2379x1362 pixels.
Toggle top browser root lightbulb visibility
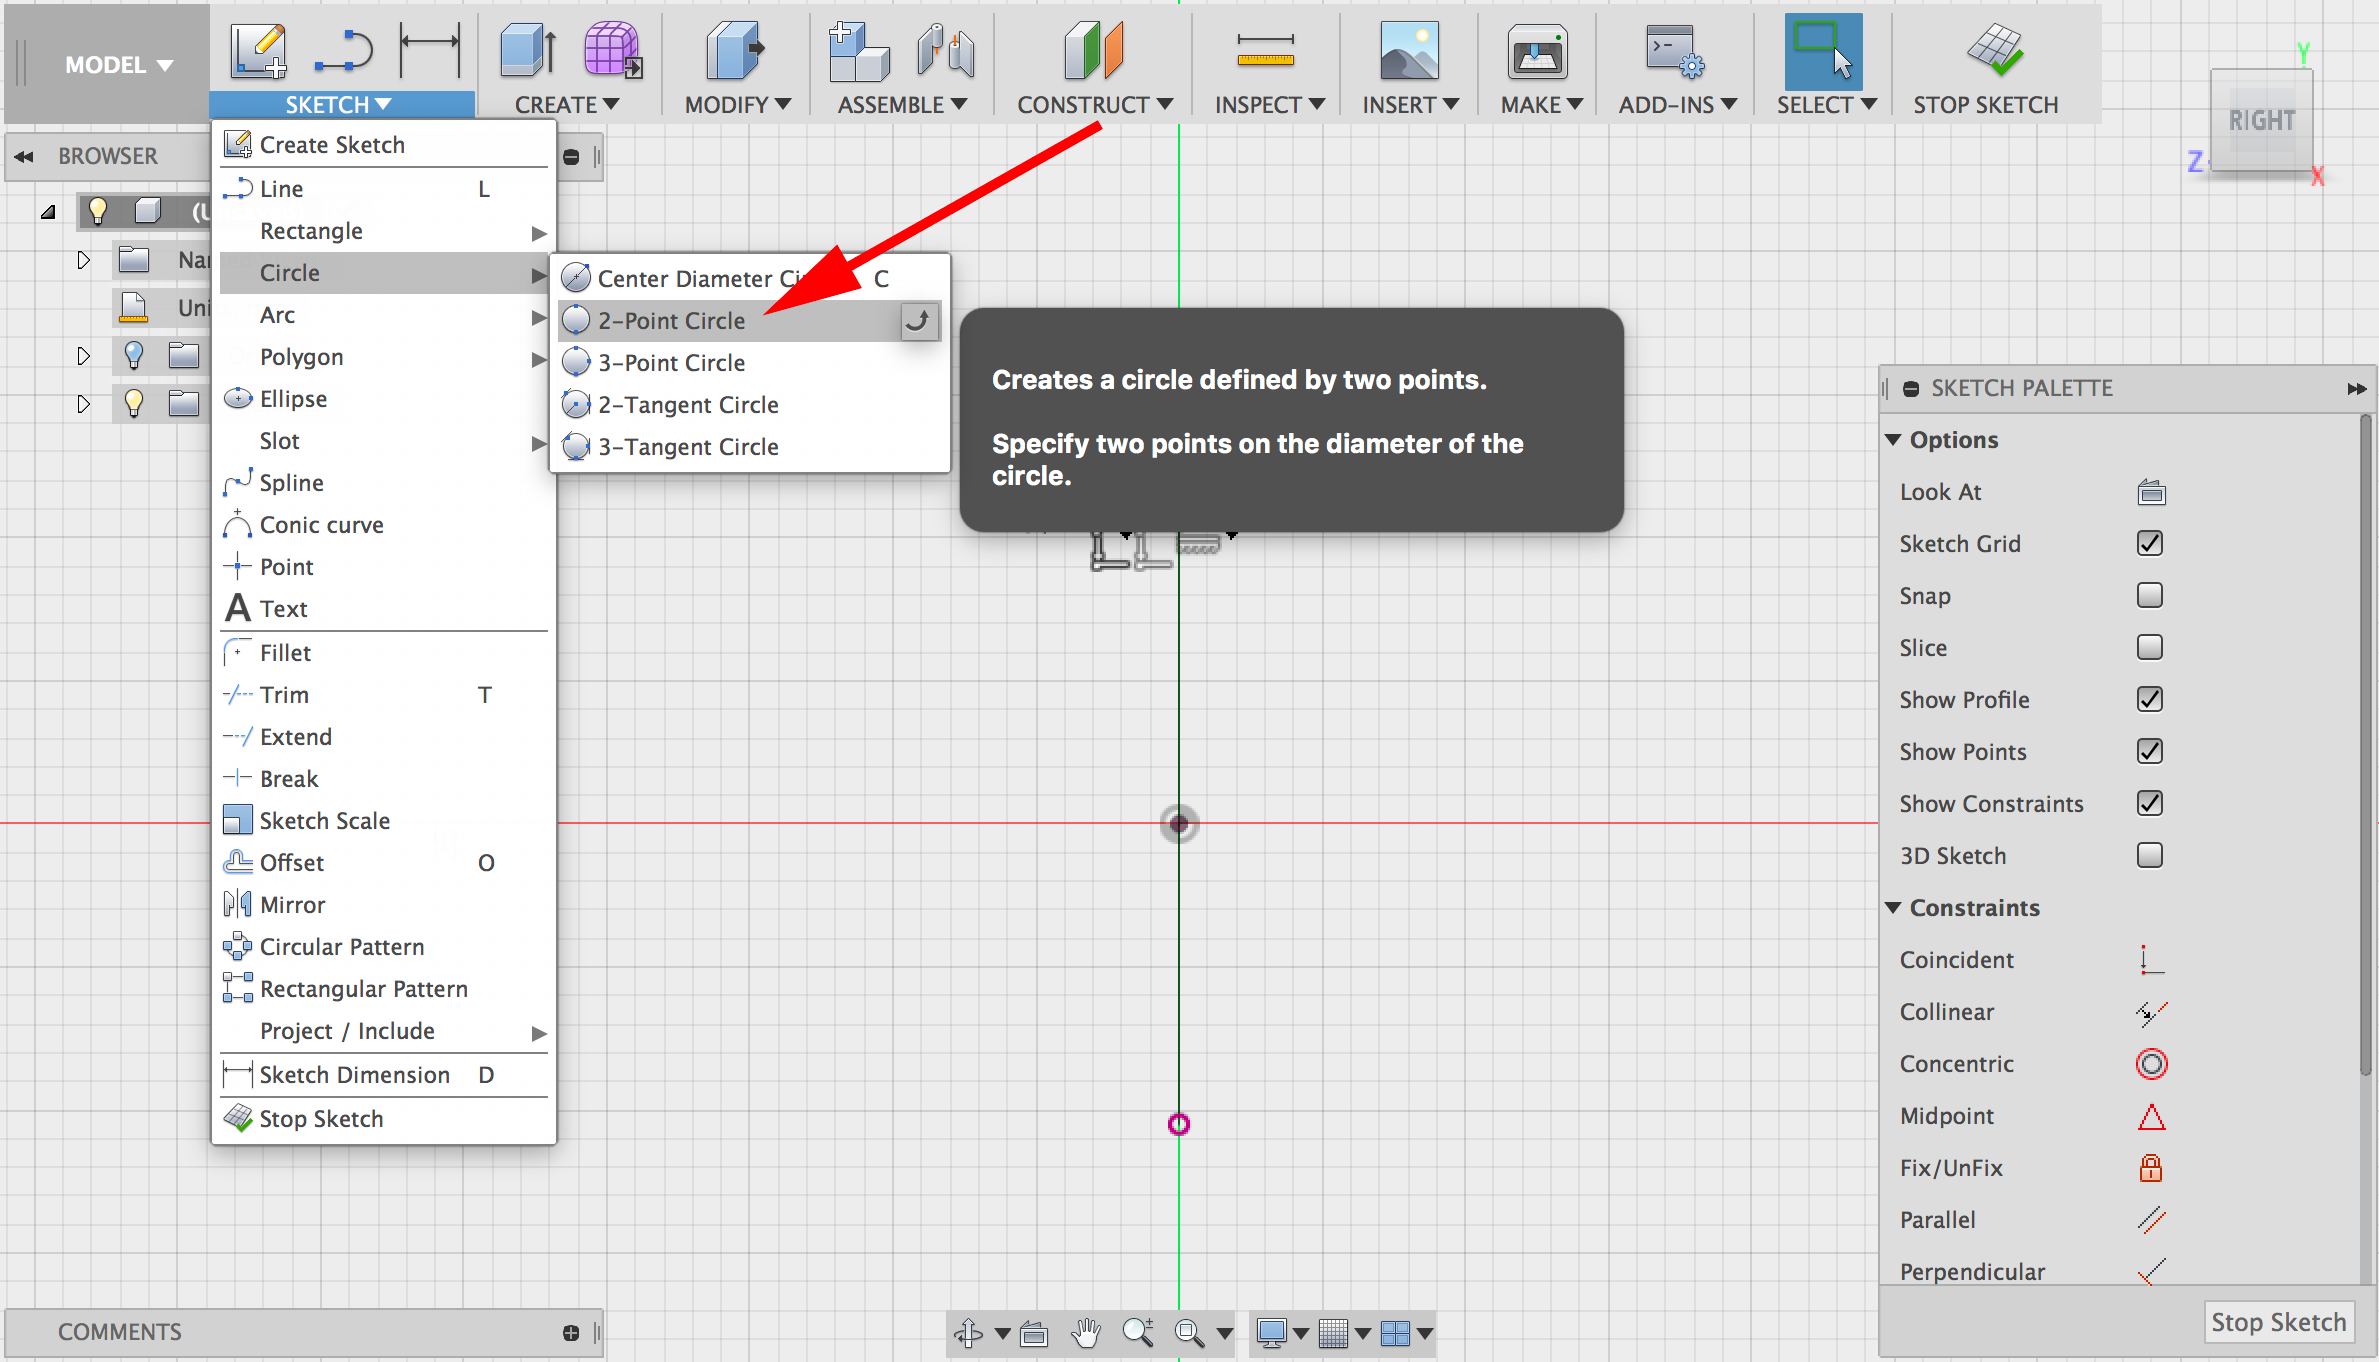97,211
